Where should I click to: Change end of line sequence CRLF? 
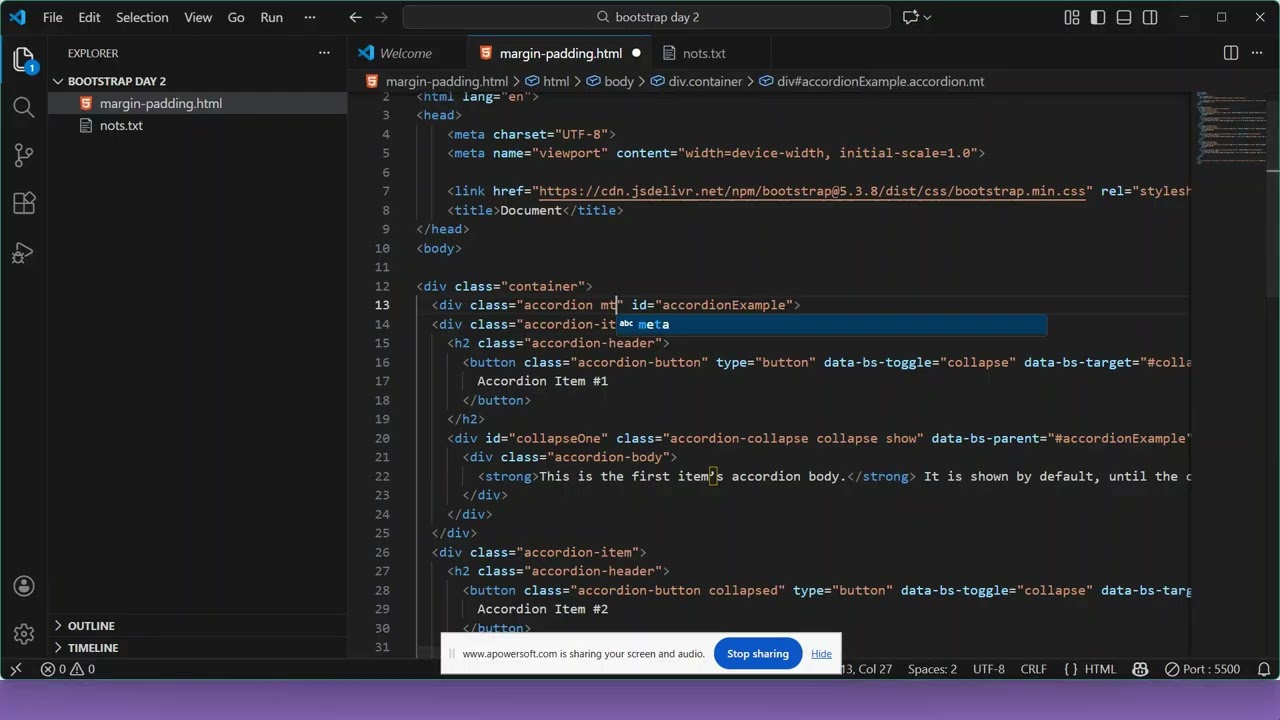[1033, 669]
